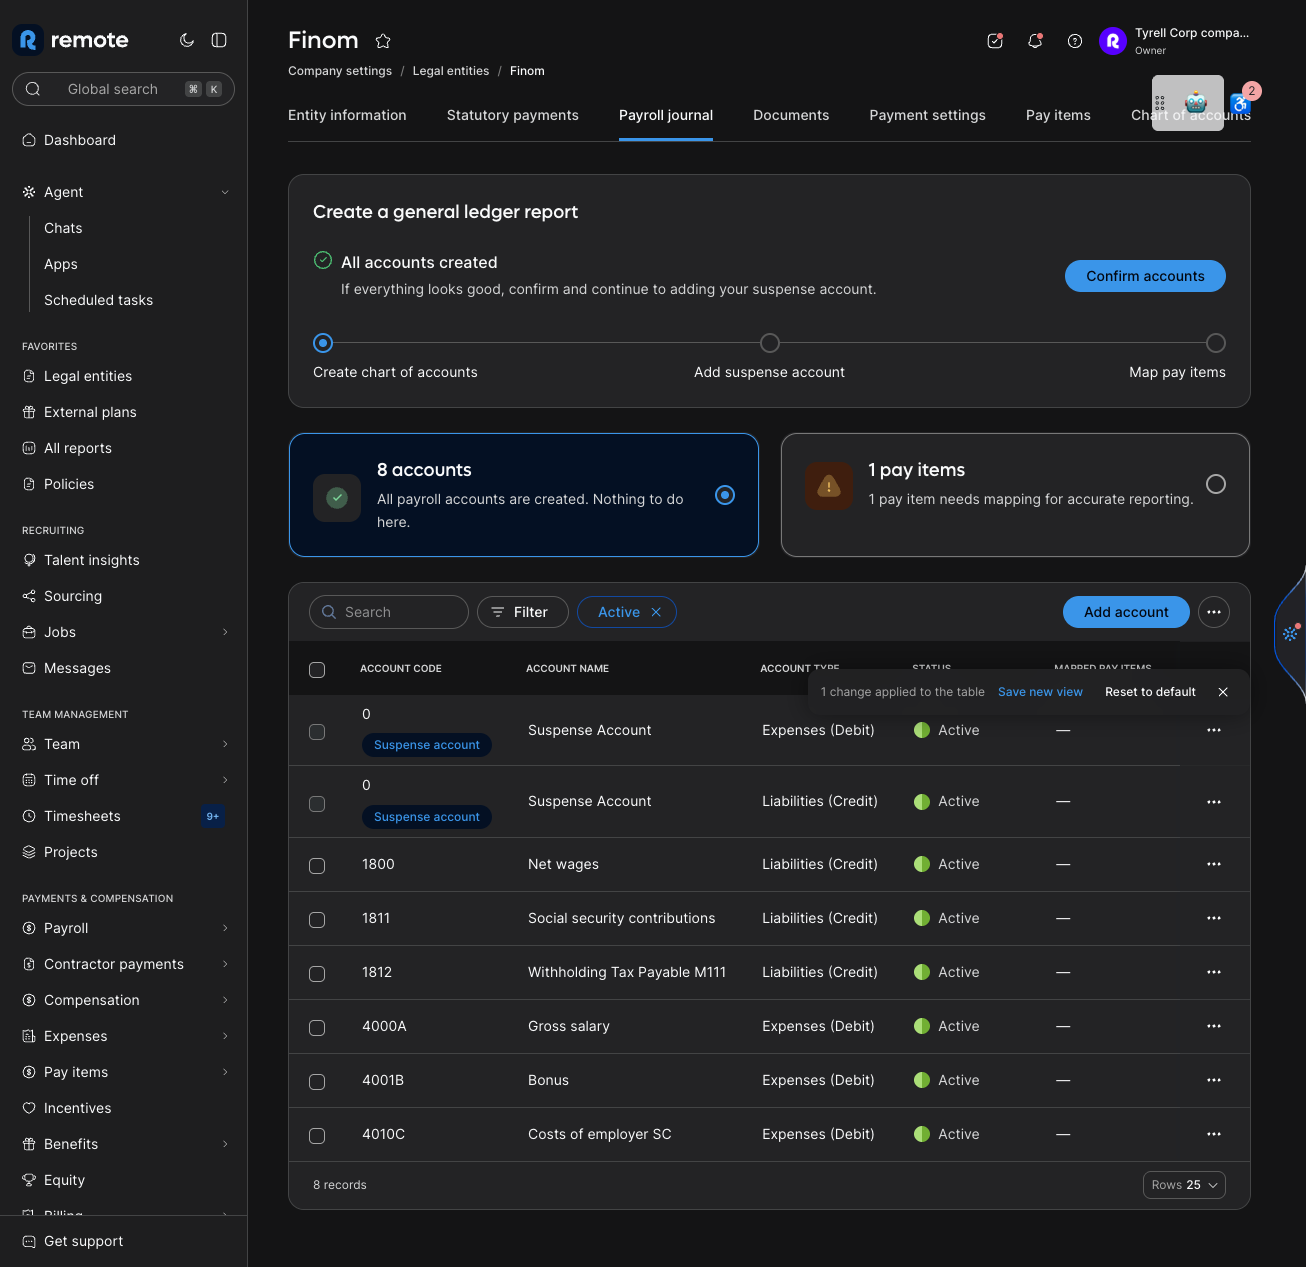Switch to the Pay items tab
Viewport: 1306px width, 1267px height.
coord(1058,115)
